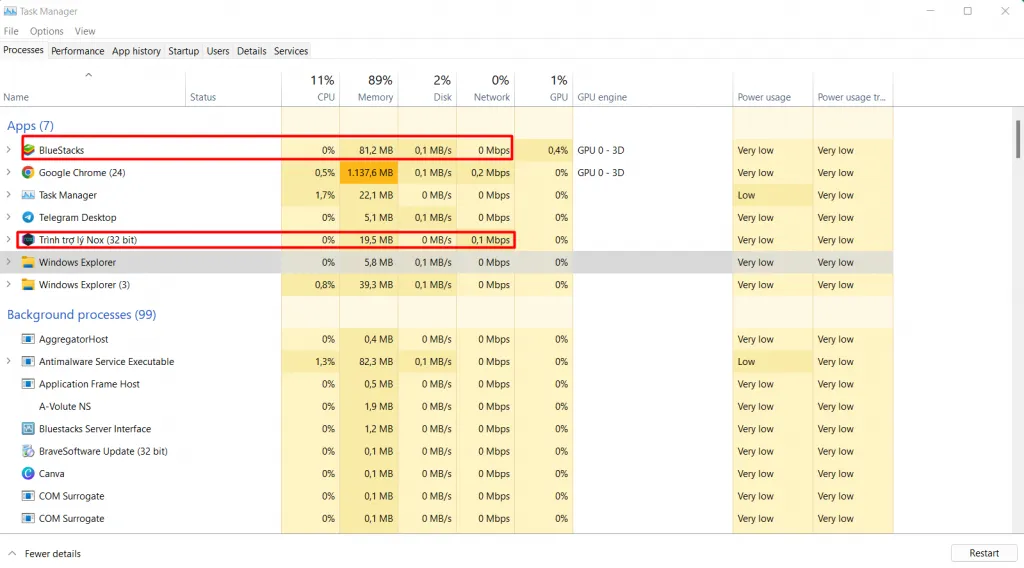Click the vertical scrollbar thumb
The height and width of the screenshot is (568, 1024).
[x=1018, y=138]
